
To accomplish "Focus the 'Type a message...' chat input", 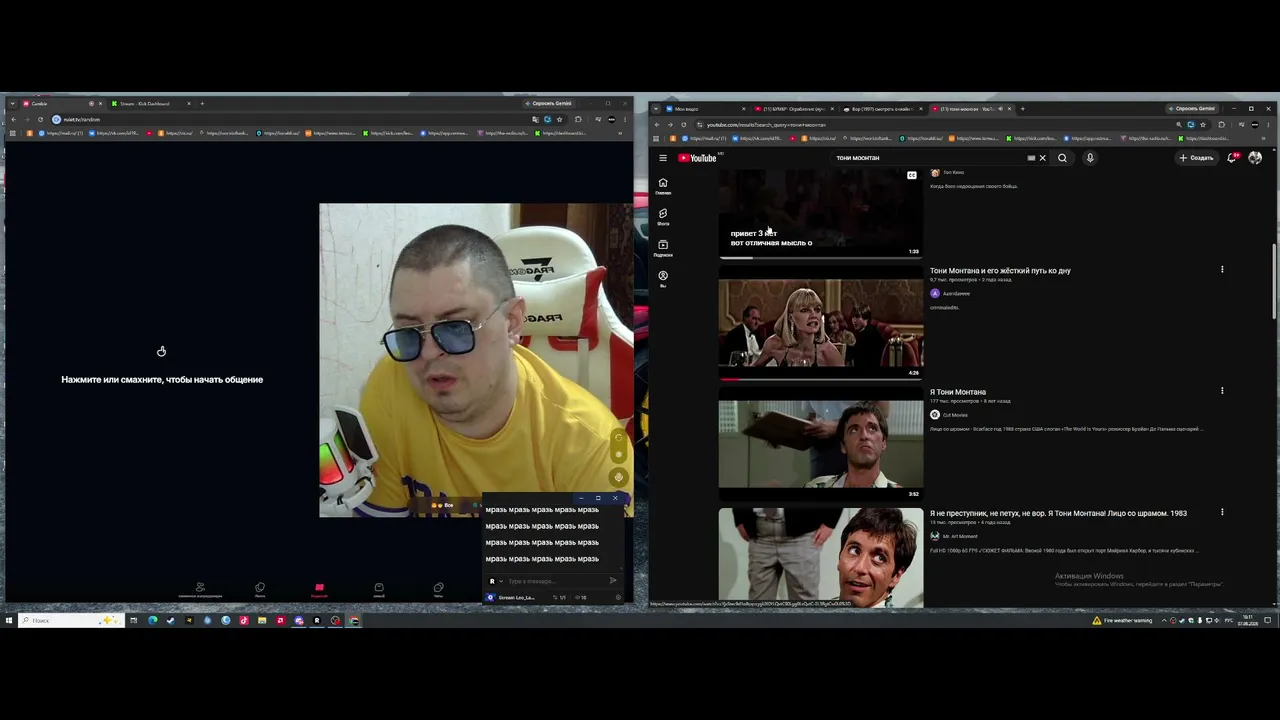I will pyautogui.click(x=555, y=581).
